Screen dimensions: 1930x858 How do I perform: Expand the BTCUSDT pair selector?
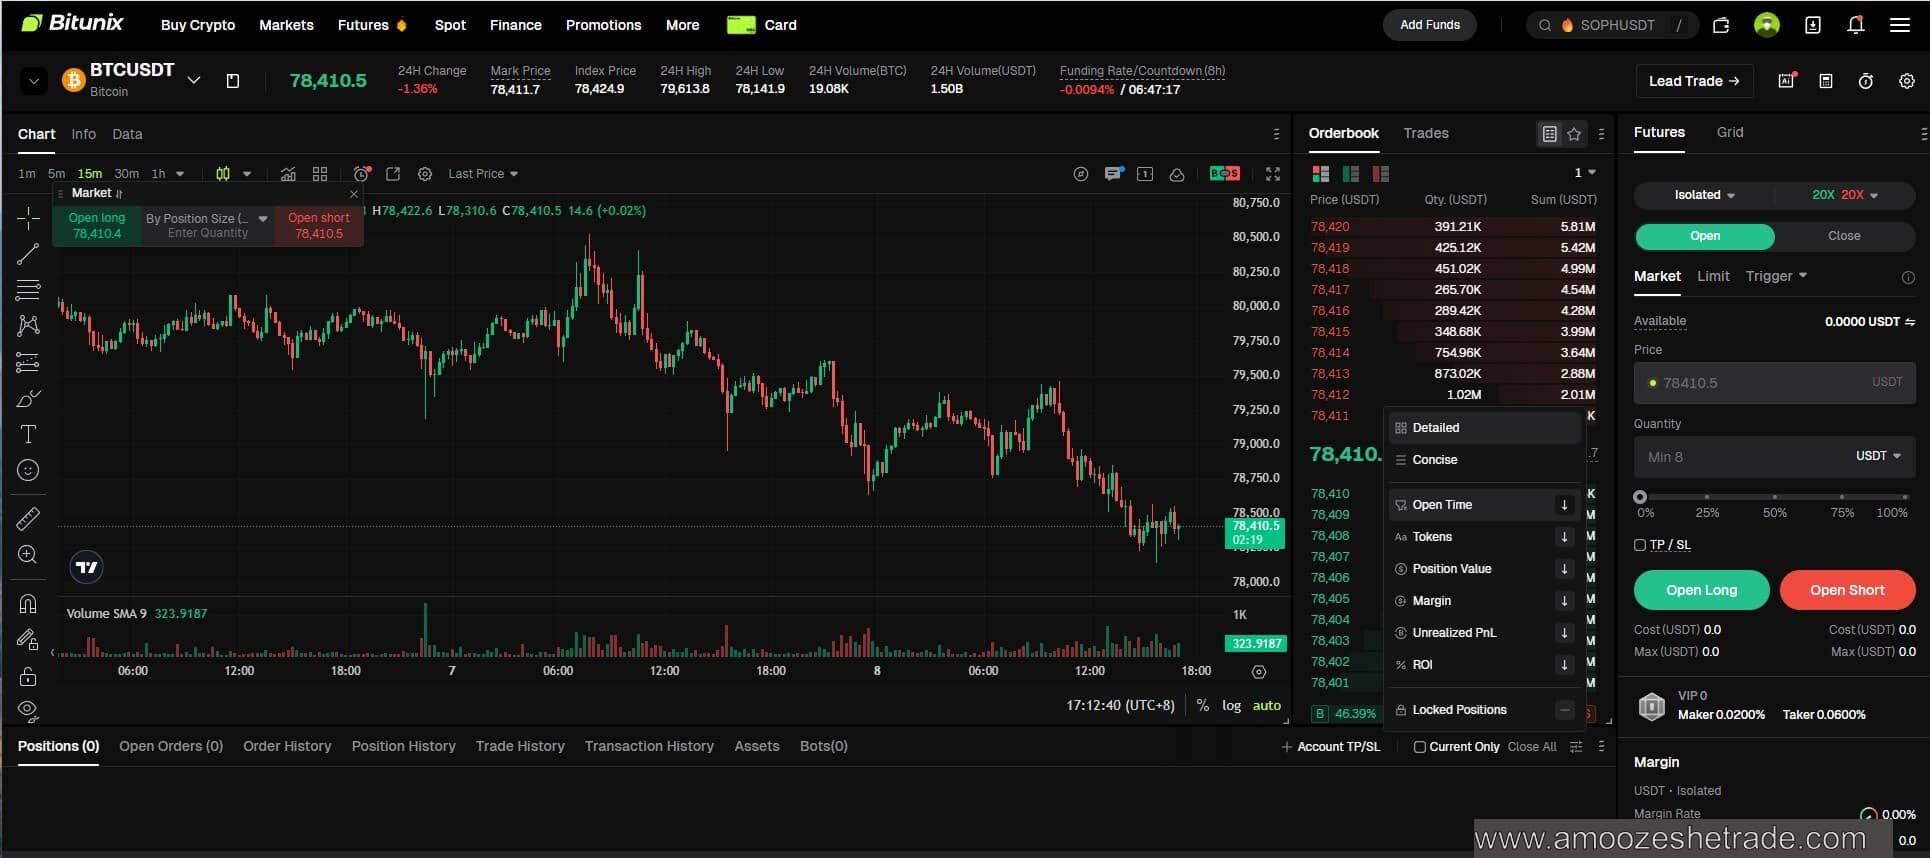(194, 80)
